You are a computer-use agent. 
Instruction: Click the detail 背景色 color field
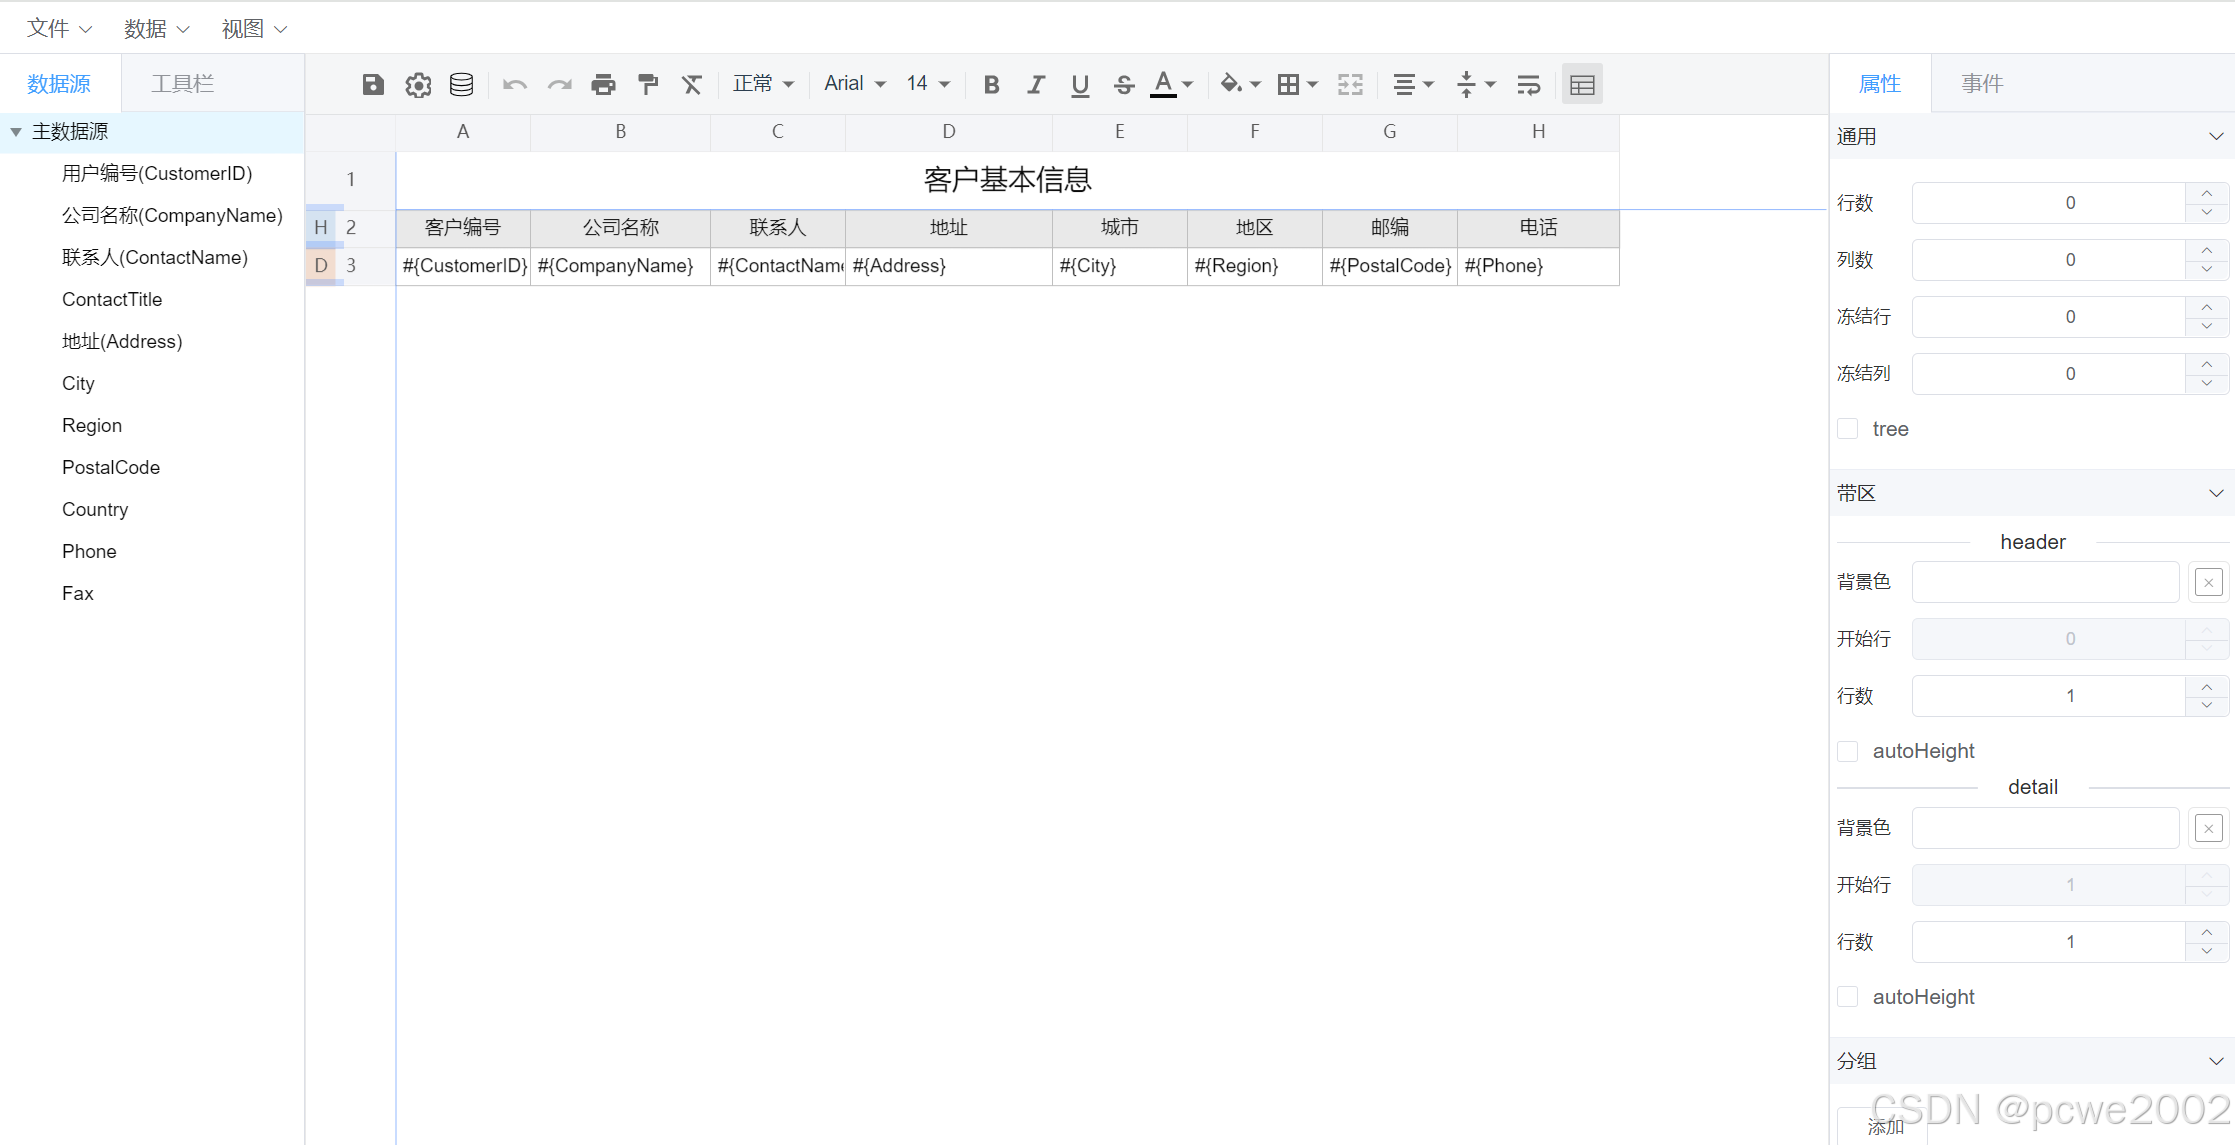tap(2045, 828)
